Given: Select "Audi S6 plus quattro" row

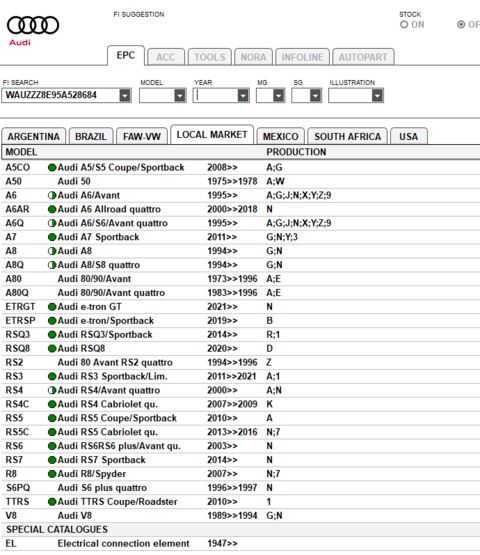Looking at the screenshot, I should 240,488.
